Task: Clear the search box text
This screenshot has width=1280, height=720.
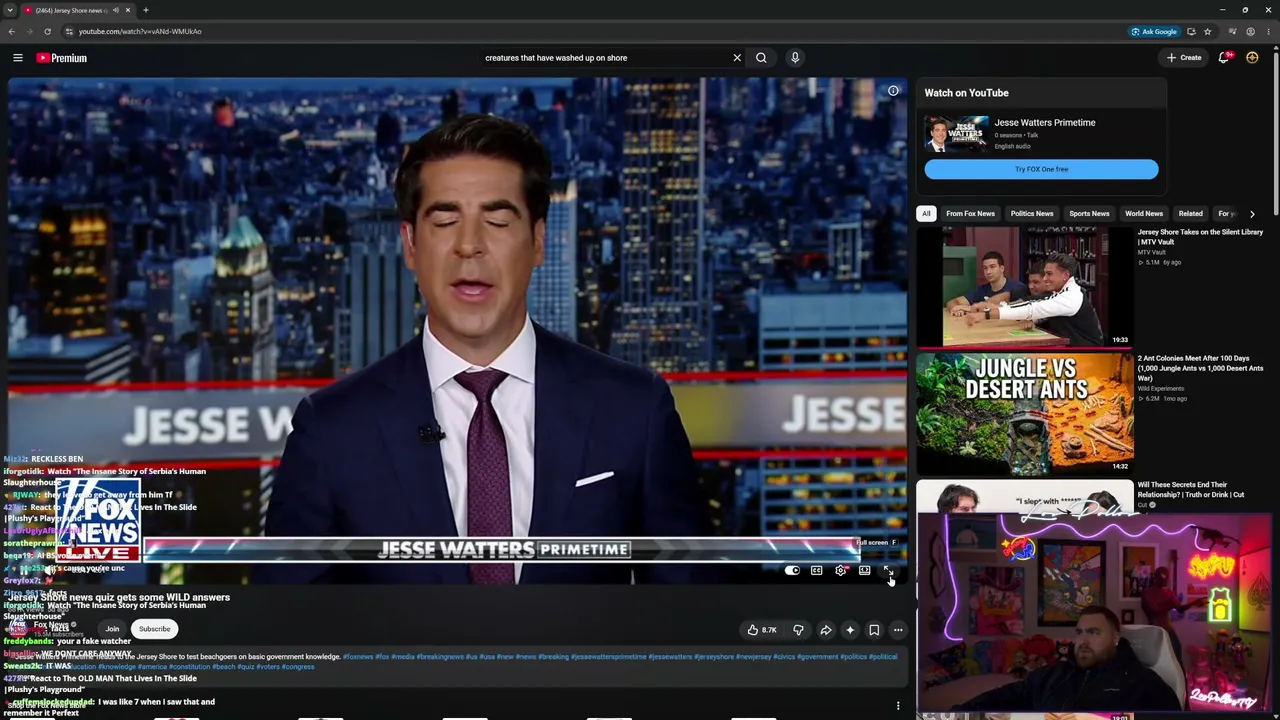Action: (737, 58)
